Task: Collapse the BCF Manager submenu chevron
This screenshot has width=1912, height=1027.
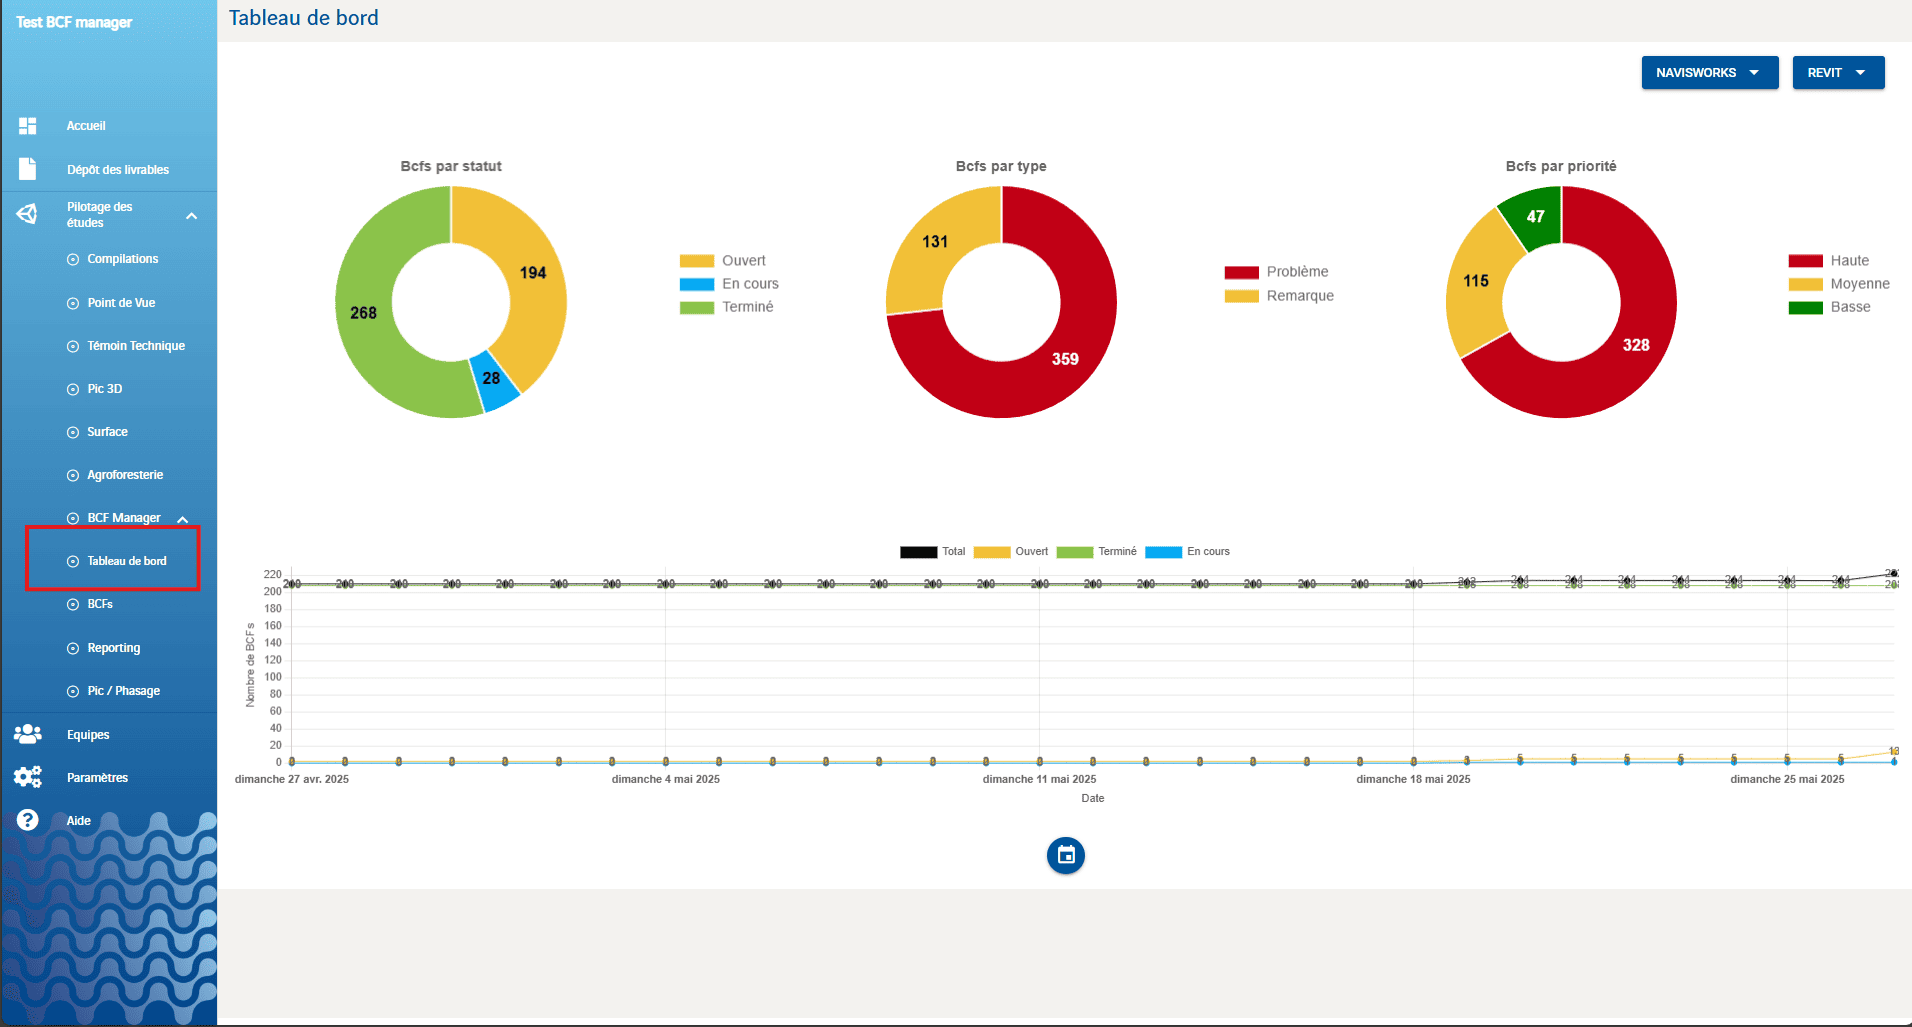Action: coord(183,519)
